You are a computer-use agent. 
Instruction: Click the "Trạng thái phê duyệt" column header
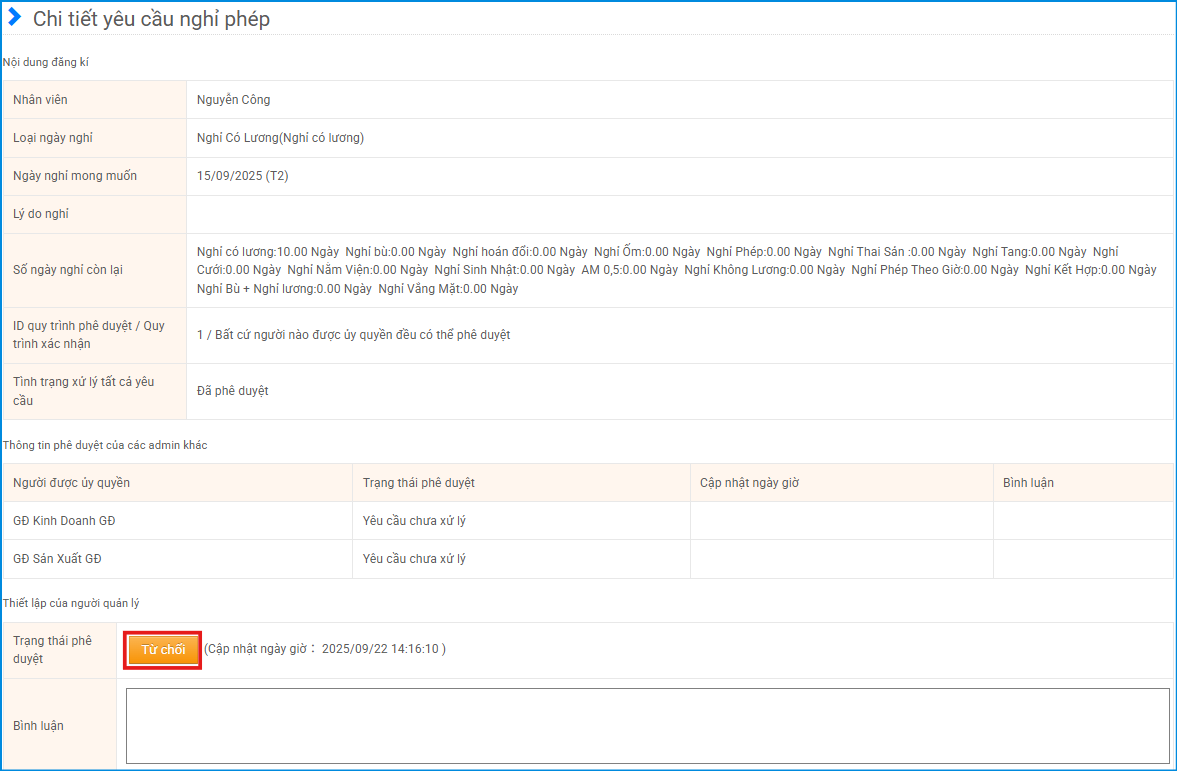(x=419, y=483)
